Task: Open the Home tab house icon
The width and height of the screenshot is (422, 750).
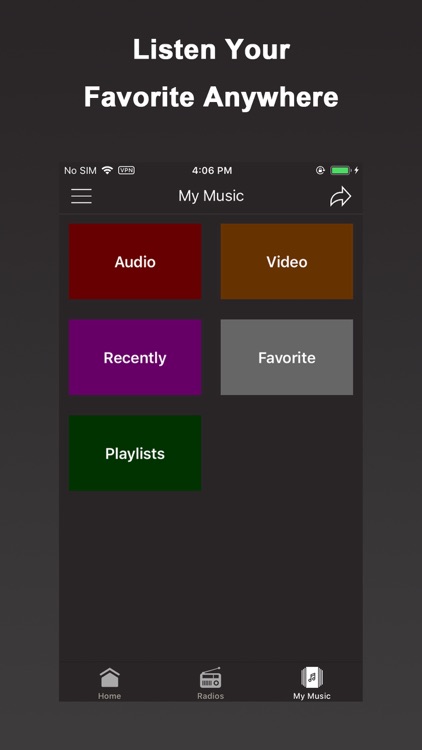Action: (110, 678)
